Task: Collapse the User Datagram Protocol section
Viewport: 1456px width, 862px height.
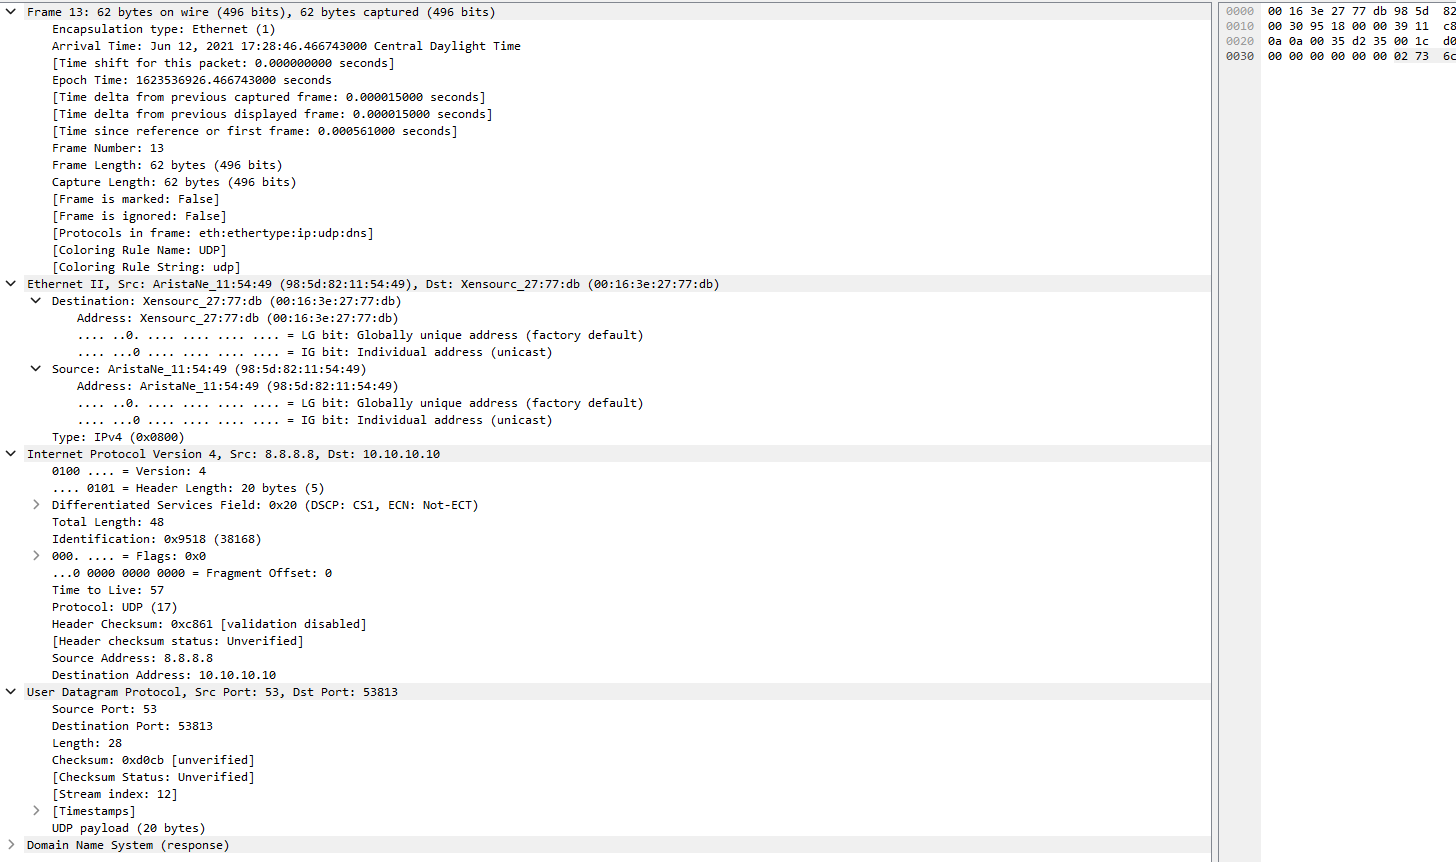Action: tap(11, 691)
